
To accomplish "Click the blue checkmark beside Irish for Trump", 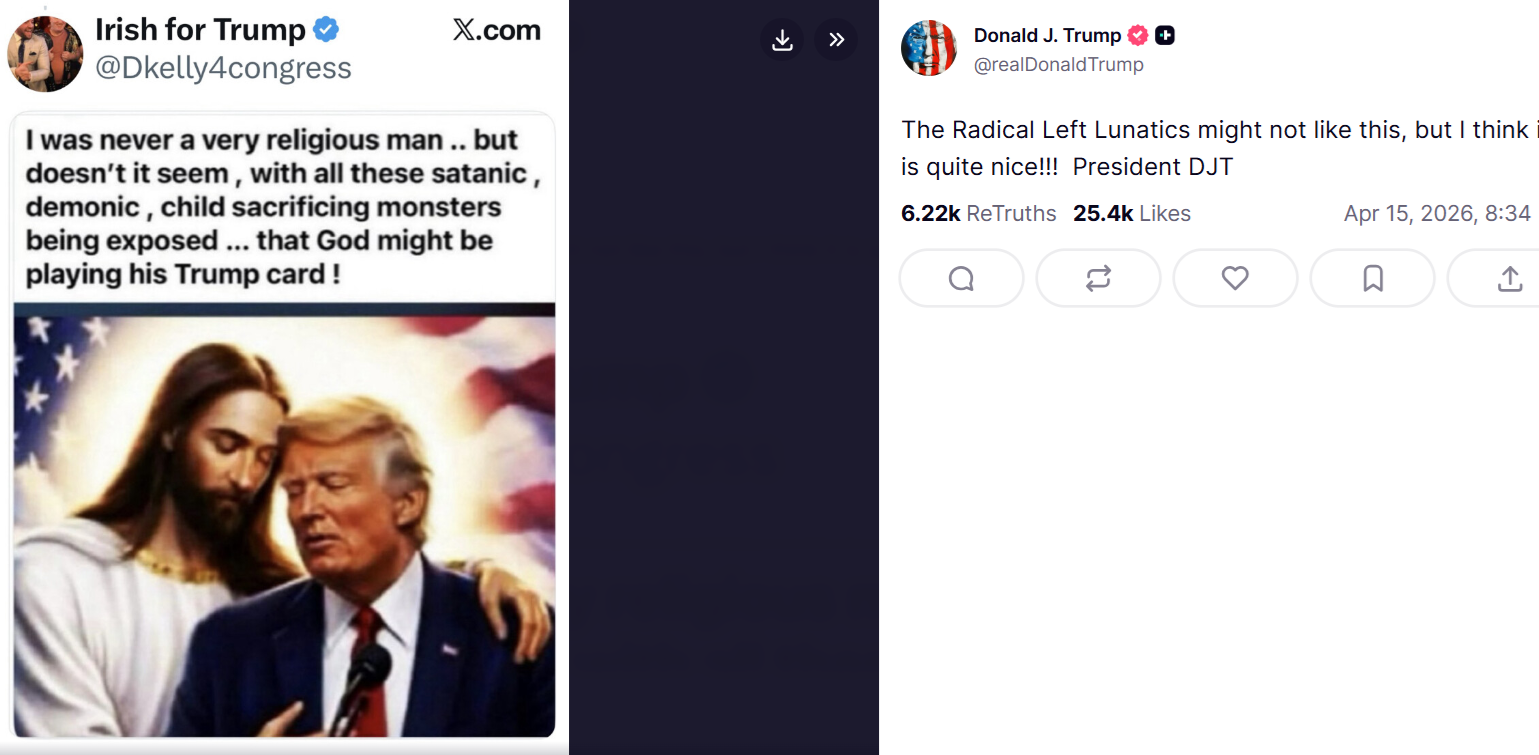I will (x=326, y=30).
